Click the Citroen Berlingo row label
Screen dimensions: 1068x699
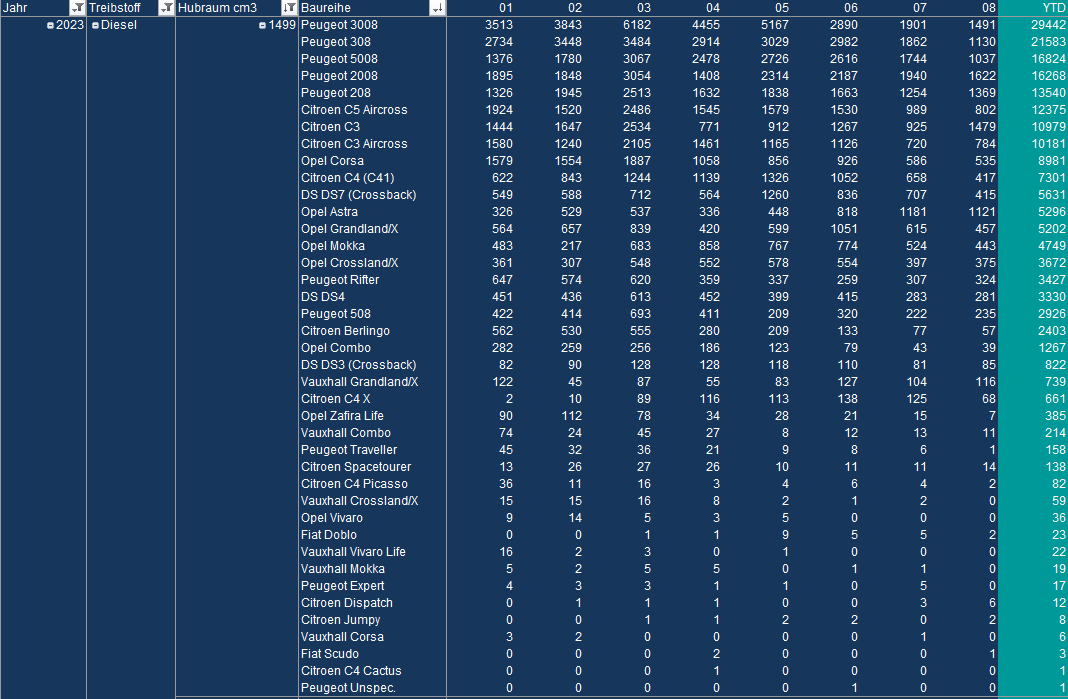tap(345, 331)
